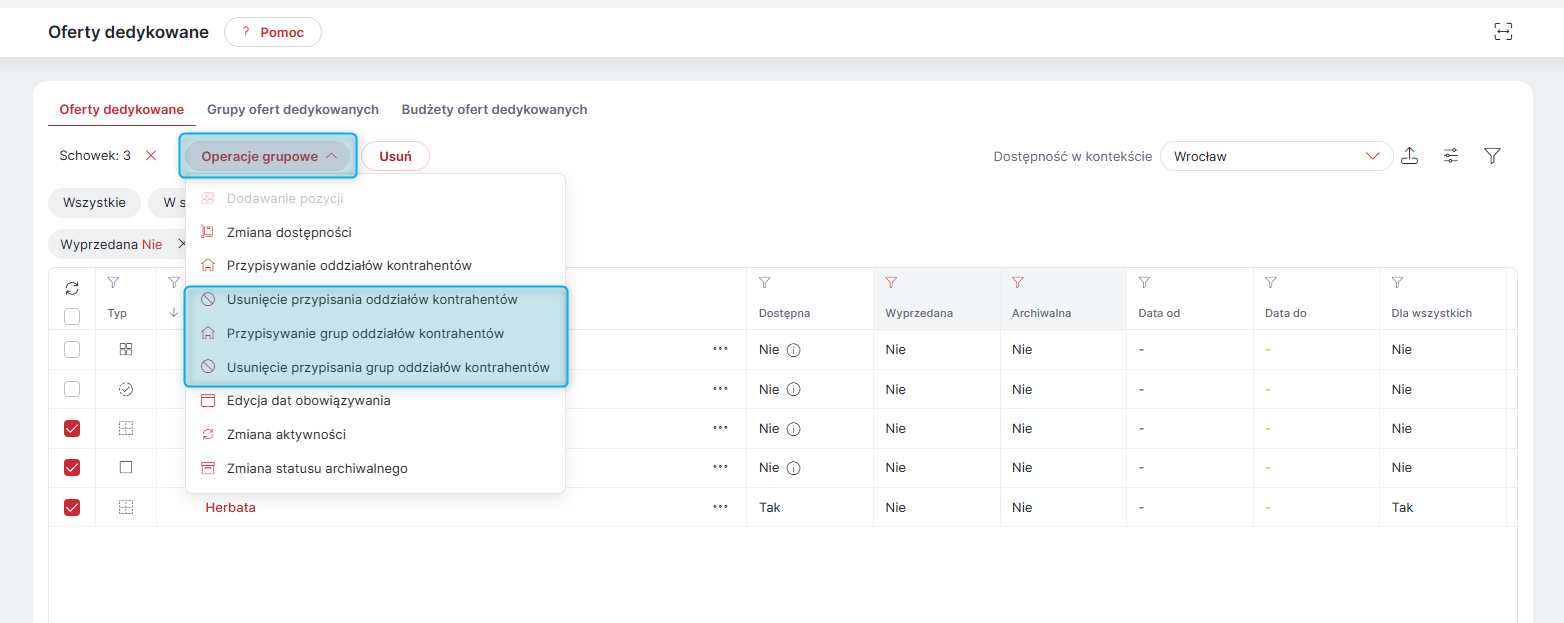Click the circle-check type icon in second row
1564x623 pixels.
click(x=126, y=389)
